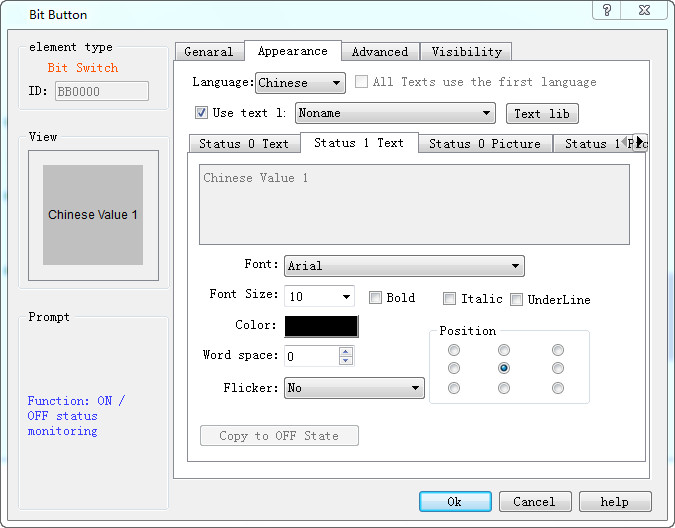
Task: Select bottom-left position radio button
Action: [x=454, y=388]
